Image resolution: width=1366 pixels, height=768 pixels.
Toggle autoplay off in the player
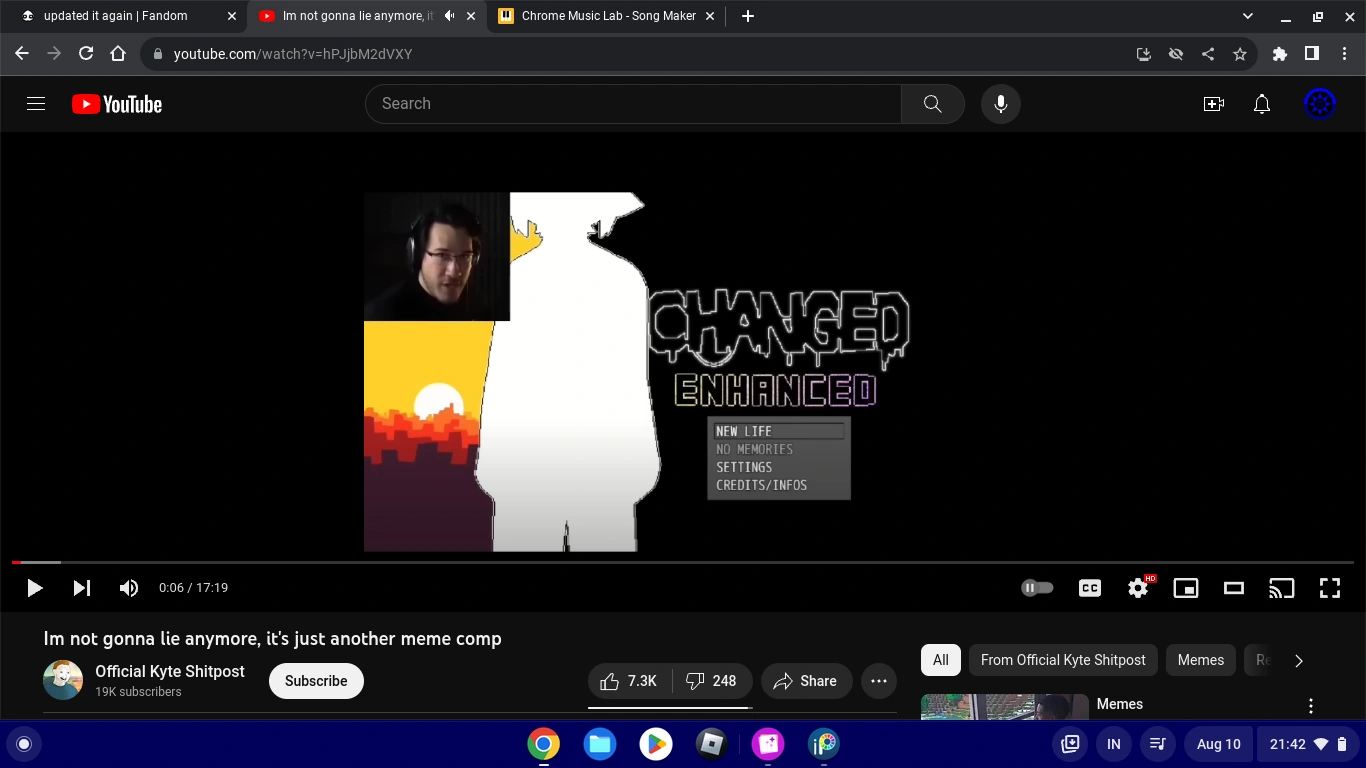[1037, 587]
